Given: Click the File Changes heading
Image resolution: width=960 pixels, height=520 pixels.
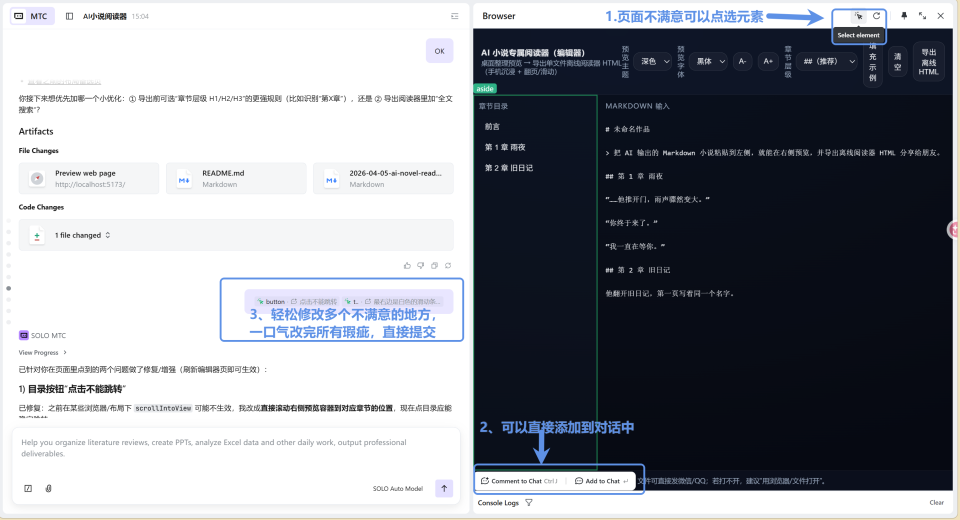Looking at the screenshot, I should coord(39,151).
